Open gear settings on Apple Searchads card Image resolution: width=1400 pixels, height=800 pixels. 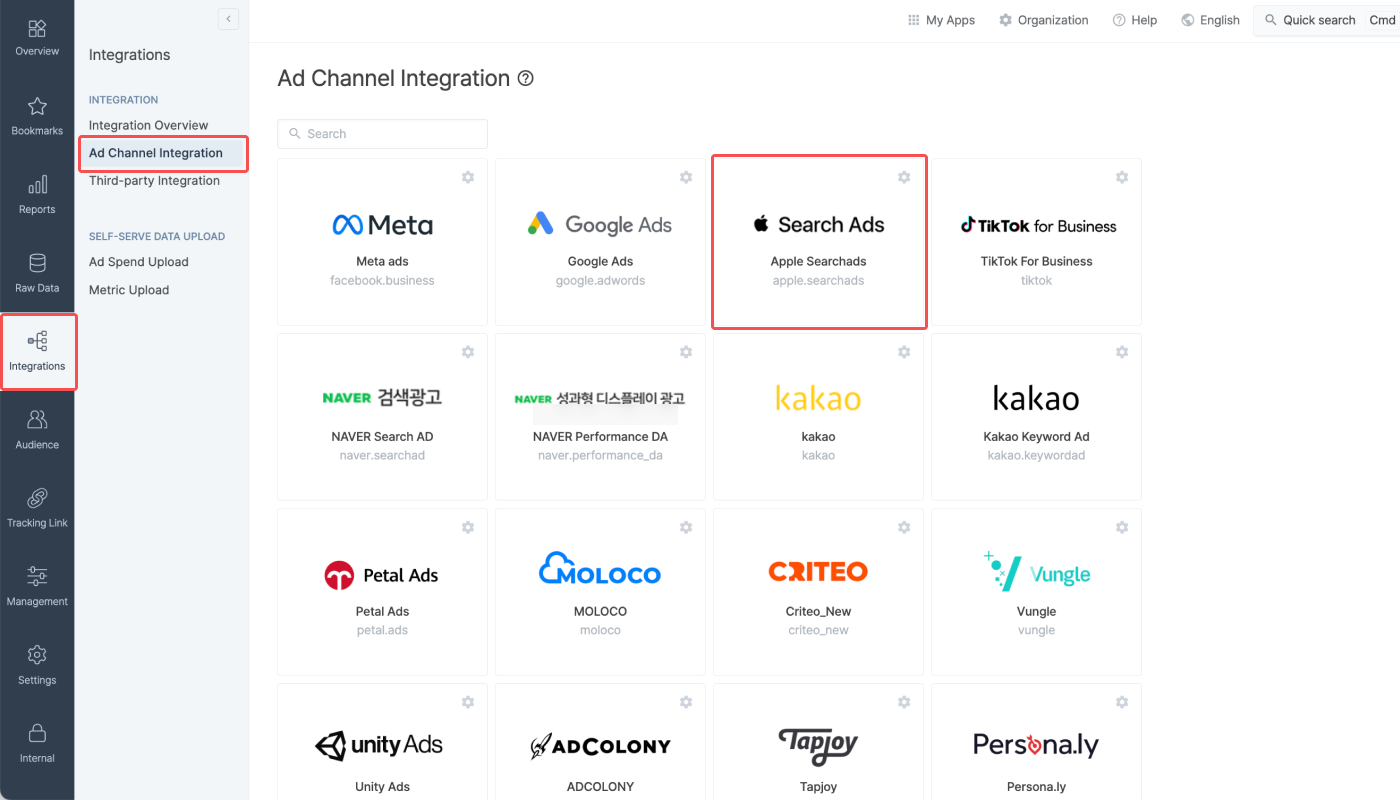[x=904, y=177]
